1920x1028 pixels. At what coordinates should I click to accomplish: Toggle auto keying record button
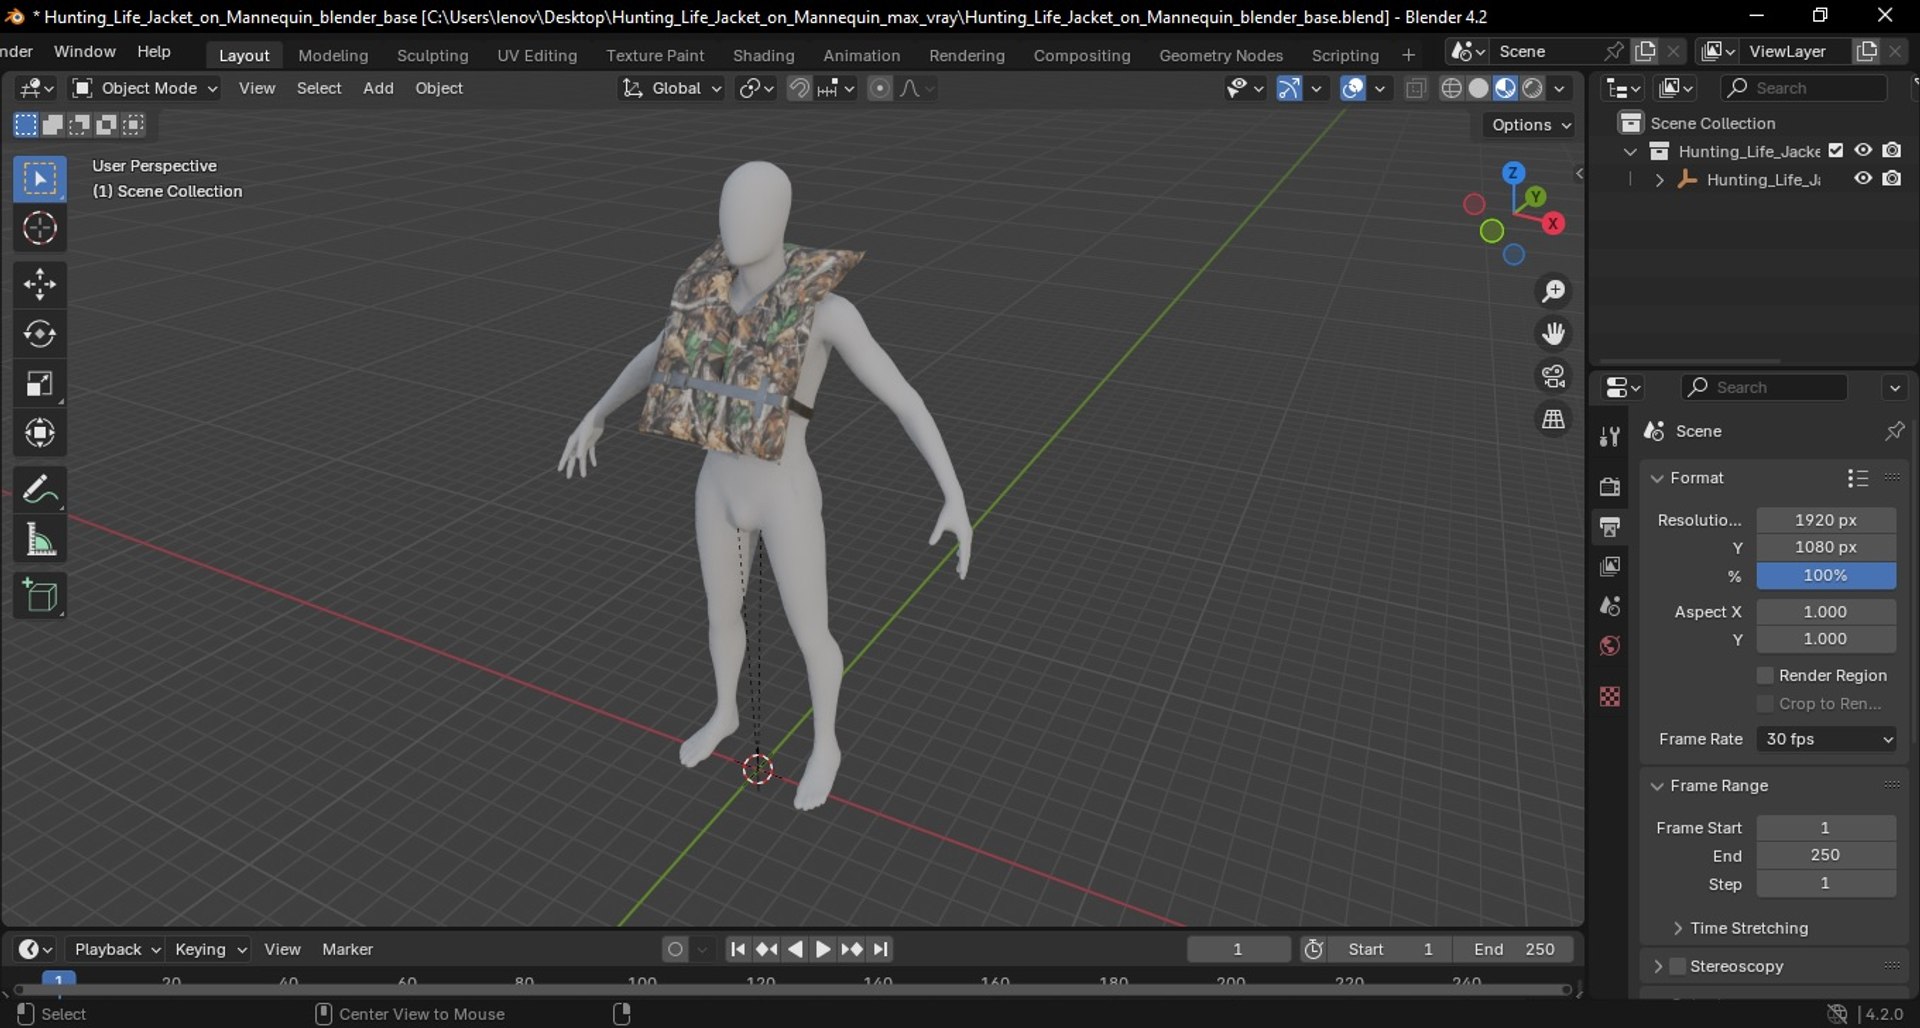tap(676, 949)
